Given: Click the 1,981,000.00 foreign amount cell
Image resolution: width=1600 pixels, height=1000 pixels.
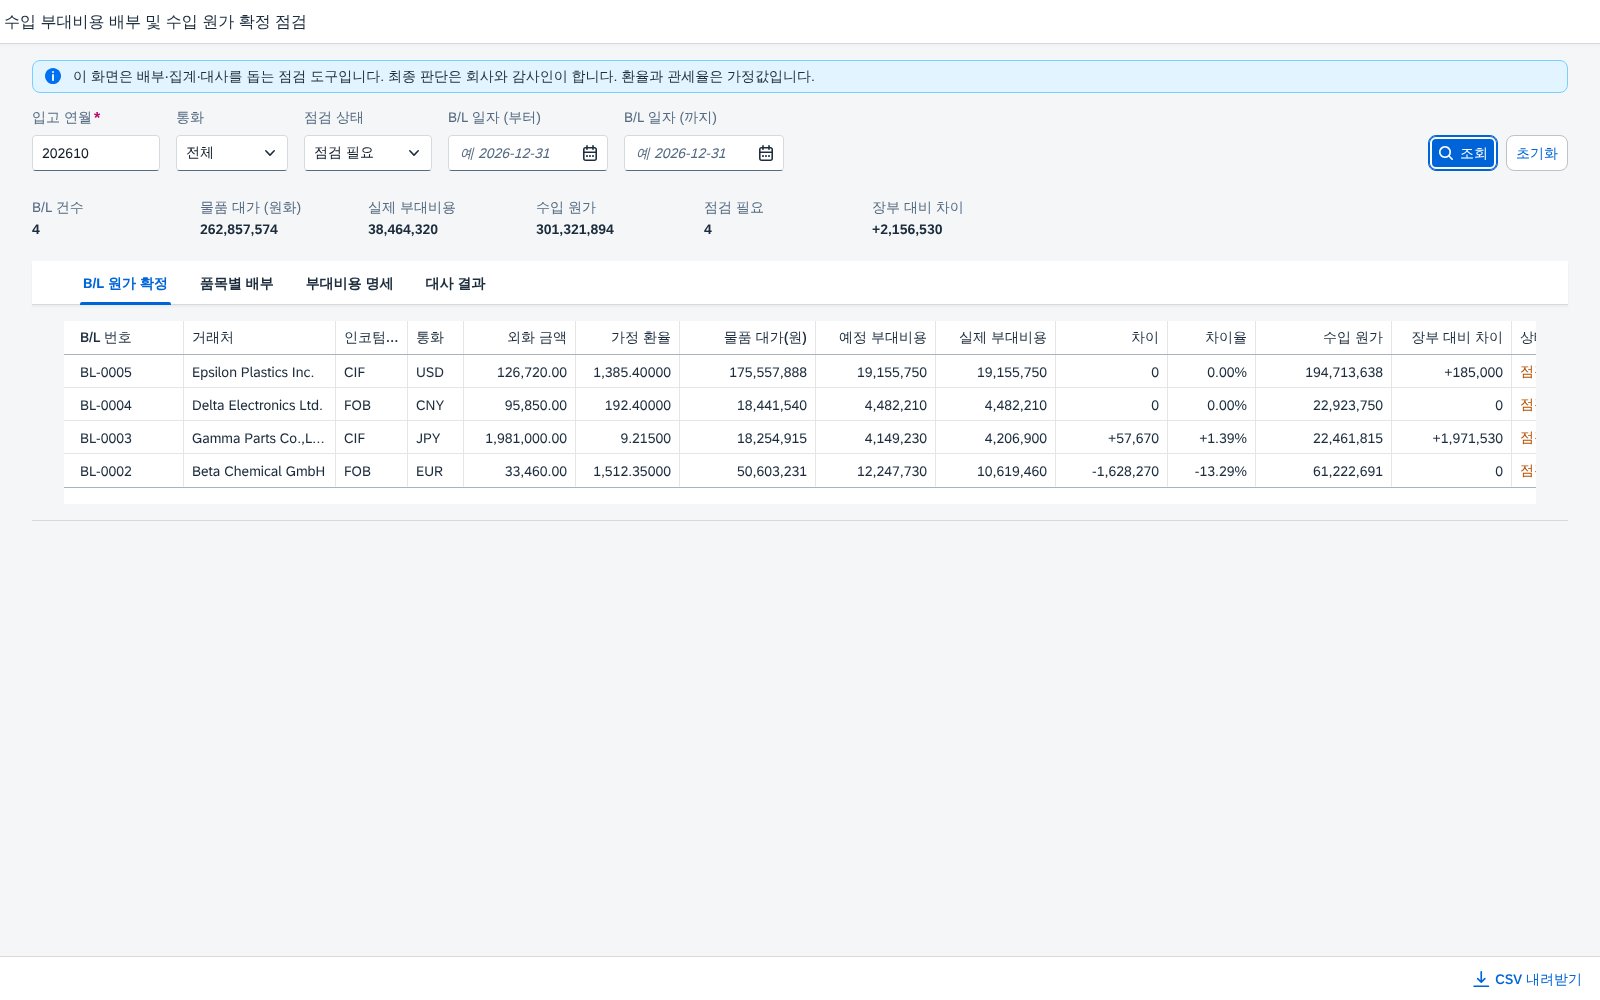Looking at the screenshot, I should [x=520, y=438].
